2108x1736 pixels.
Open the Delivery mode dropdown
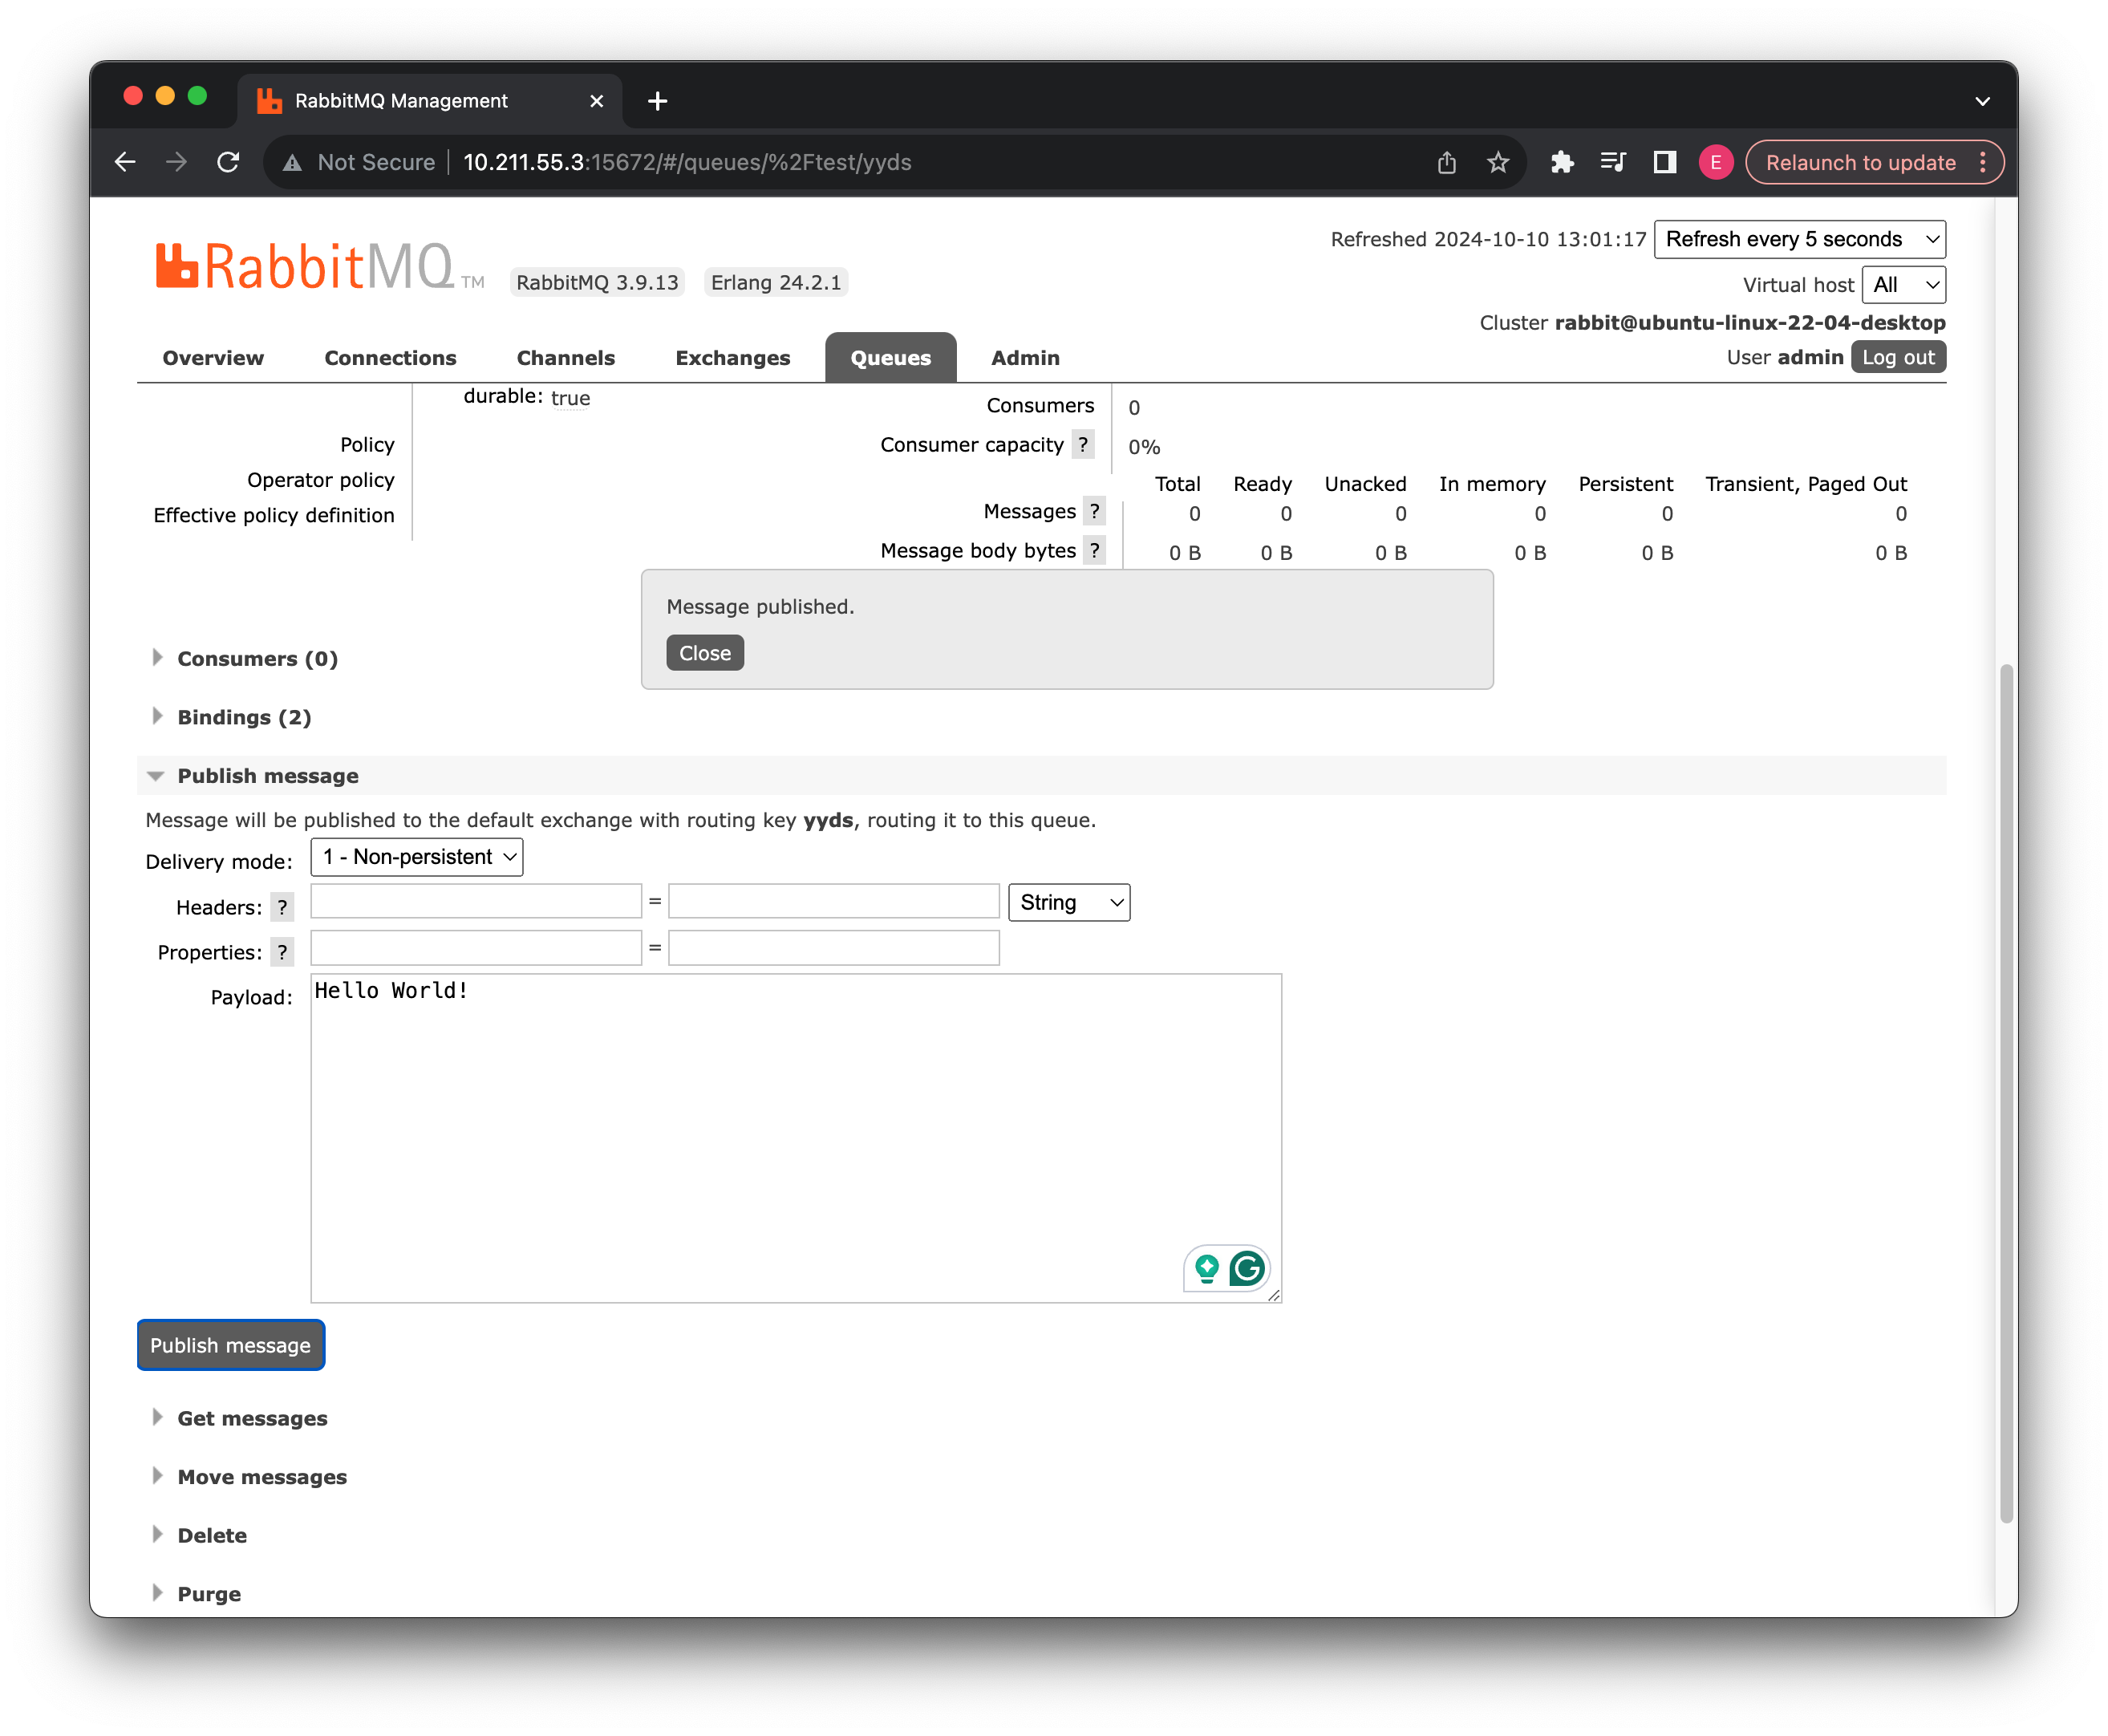tap(417, 857)
